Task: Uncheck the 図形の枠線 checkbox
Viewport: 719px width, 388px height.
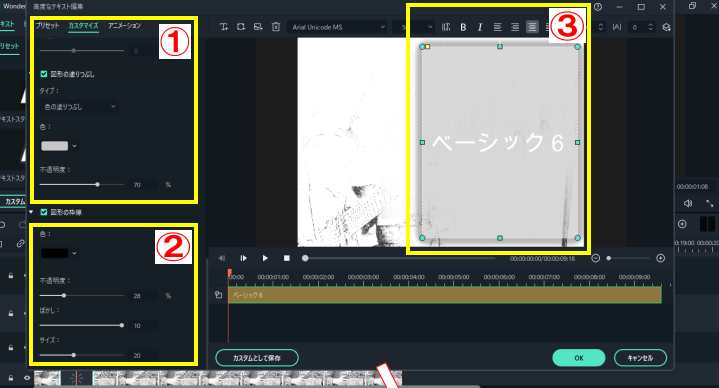Action: pyautogui.click(x=44, y=212)
